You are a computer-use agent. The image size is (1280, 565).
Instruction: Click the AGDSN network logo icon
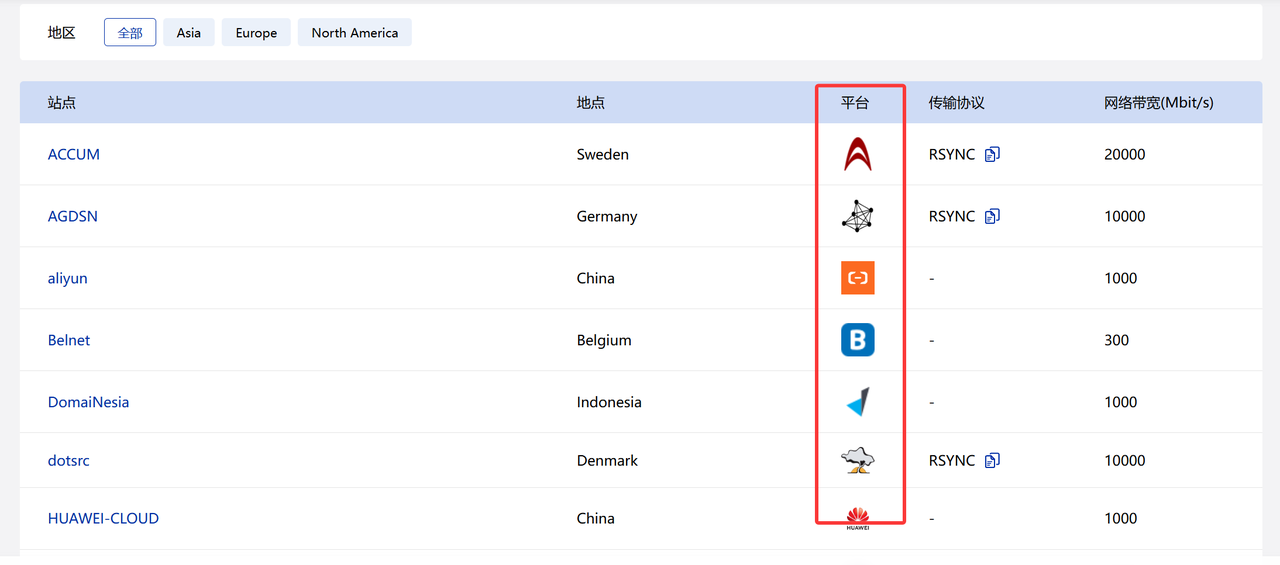tap(858, 216)
